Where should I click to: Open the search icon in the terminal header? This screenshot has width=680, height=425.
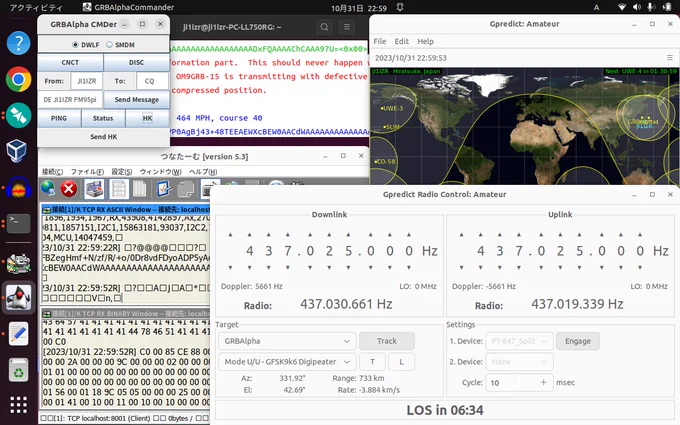coord(324,27)
